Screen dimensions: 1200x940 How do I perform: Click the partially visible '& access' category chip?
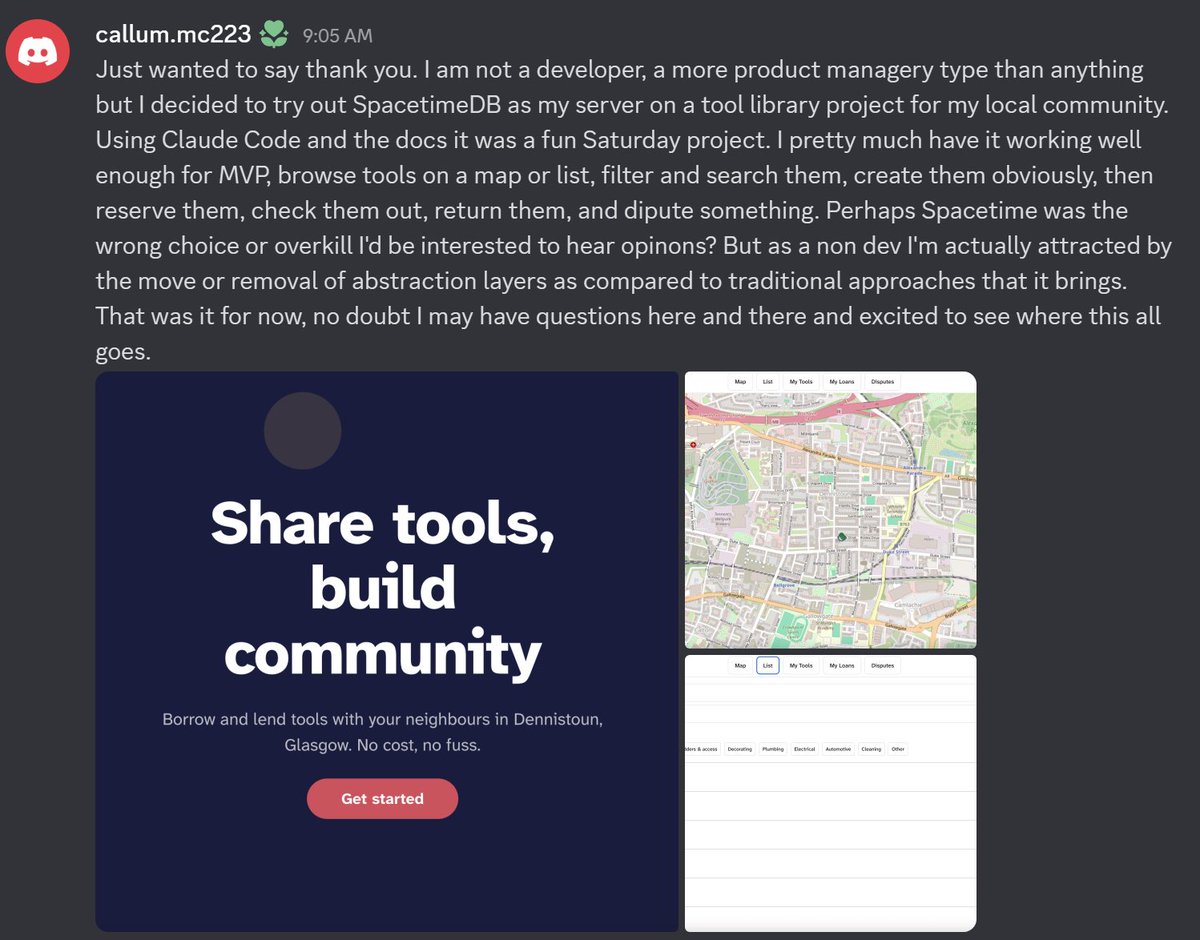[702, 749]
